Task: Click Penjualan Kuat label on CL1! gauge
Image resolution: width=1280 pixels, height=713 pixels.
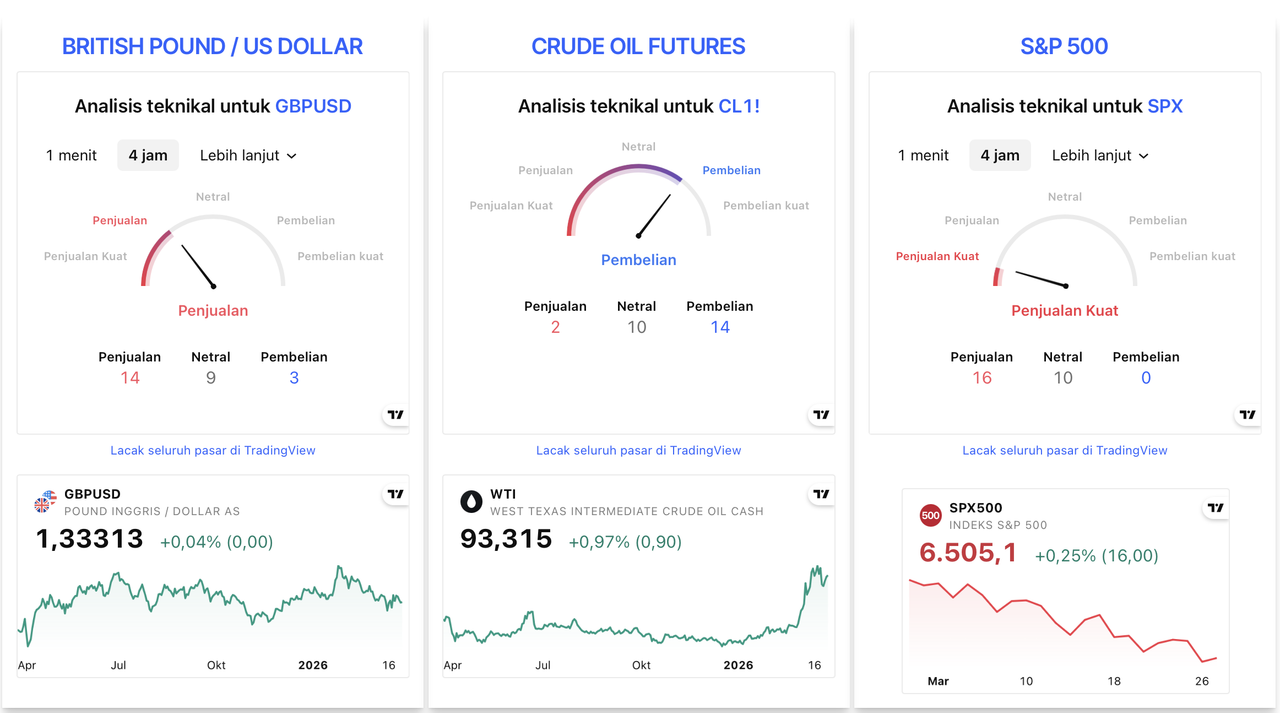Action: (511, 205)
